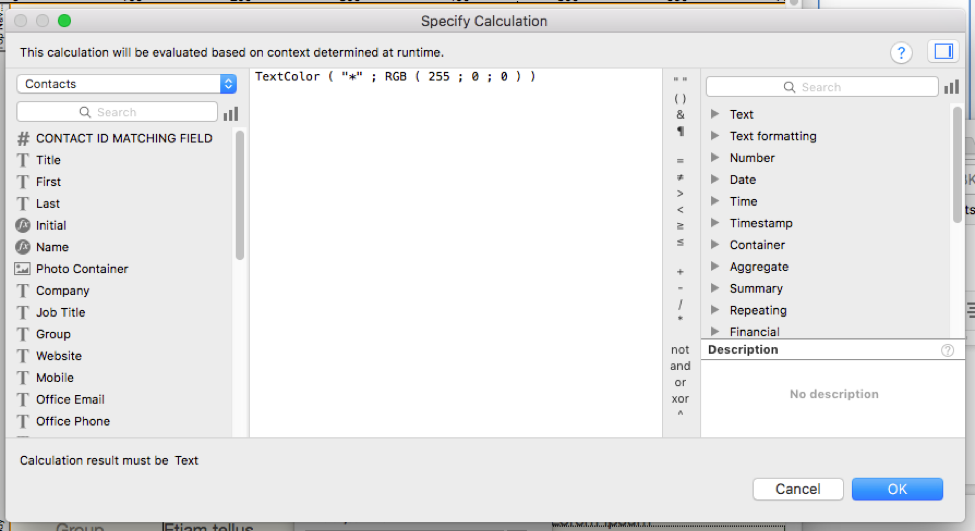Click the Photo Container field icon
The height and width of the screenshot is (531, 975).
point(22,269)
